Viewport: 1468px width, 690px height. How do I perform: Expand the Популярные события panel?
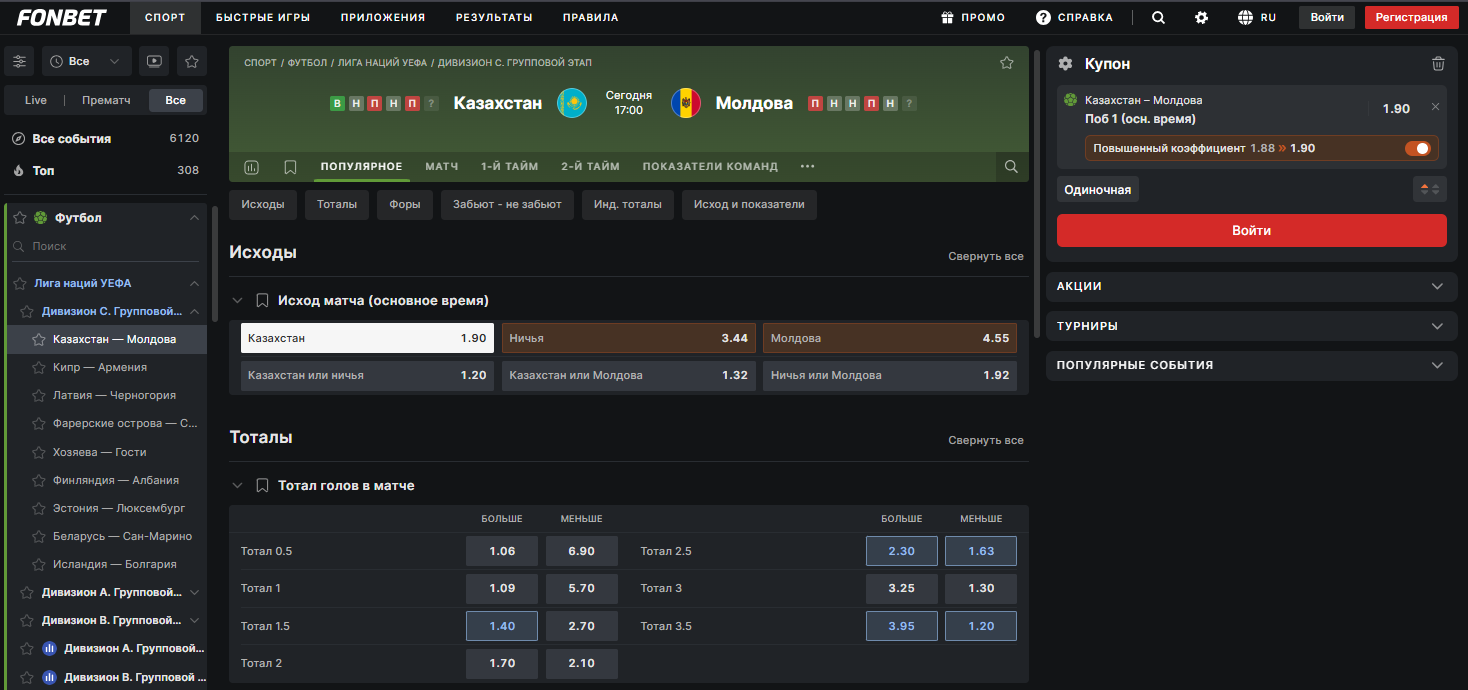click(x=1251, y=365)
